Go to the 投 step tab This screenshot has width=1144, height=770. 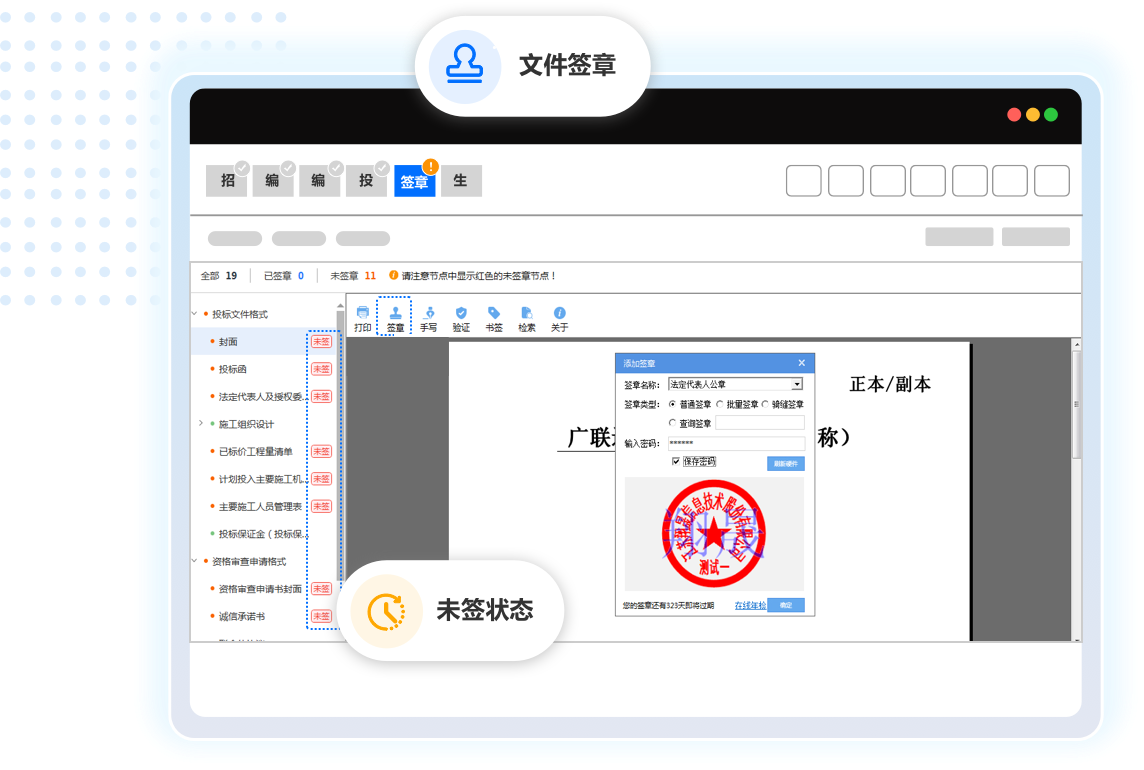coord(366,181)
